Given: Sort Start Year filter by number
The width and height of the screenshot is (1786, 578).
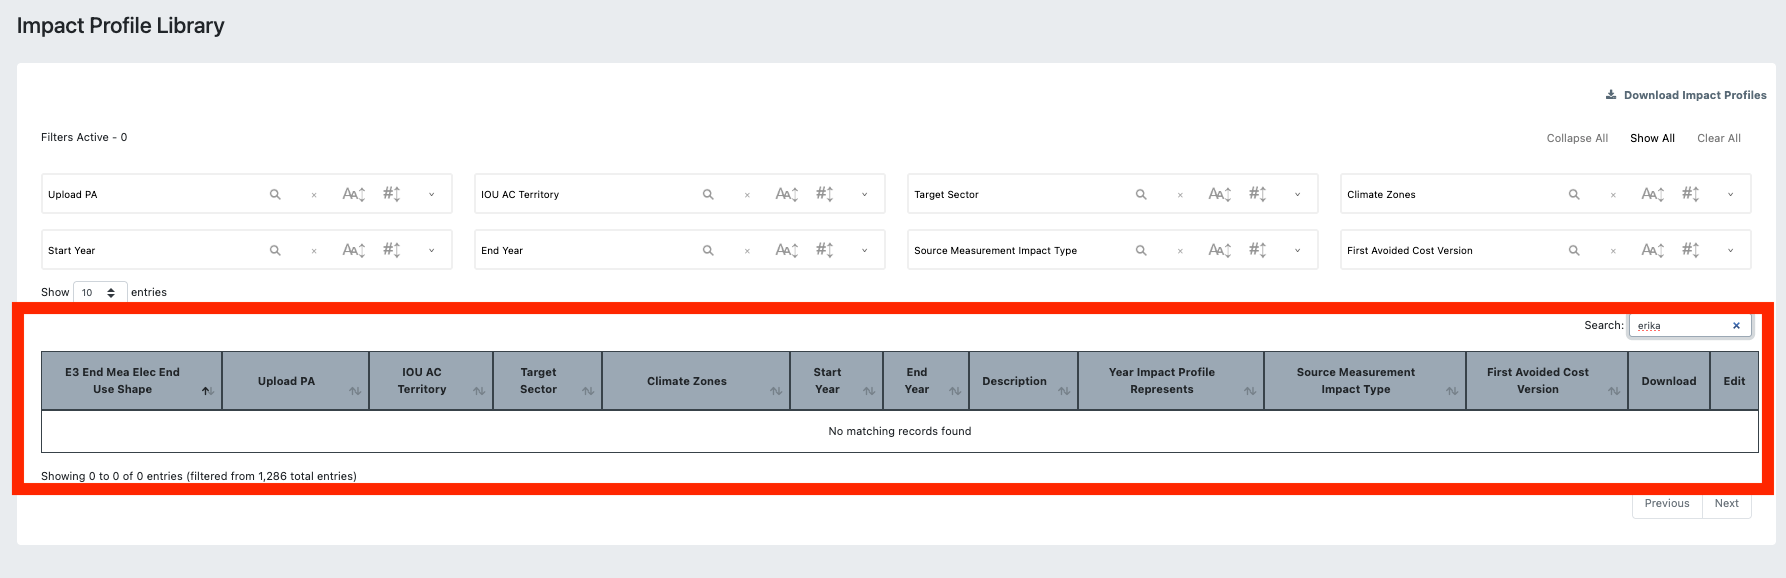Looking at the screenshot, I should tap(392, 250).
